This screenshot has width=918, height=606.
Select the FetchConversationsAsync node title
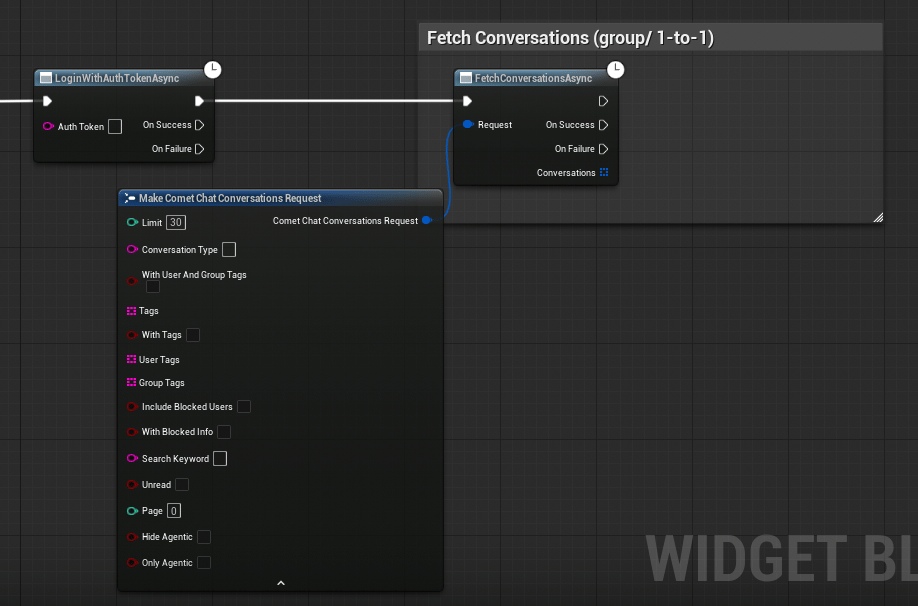click(533, 78)
